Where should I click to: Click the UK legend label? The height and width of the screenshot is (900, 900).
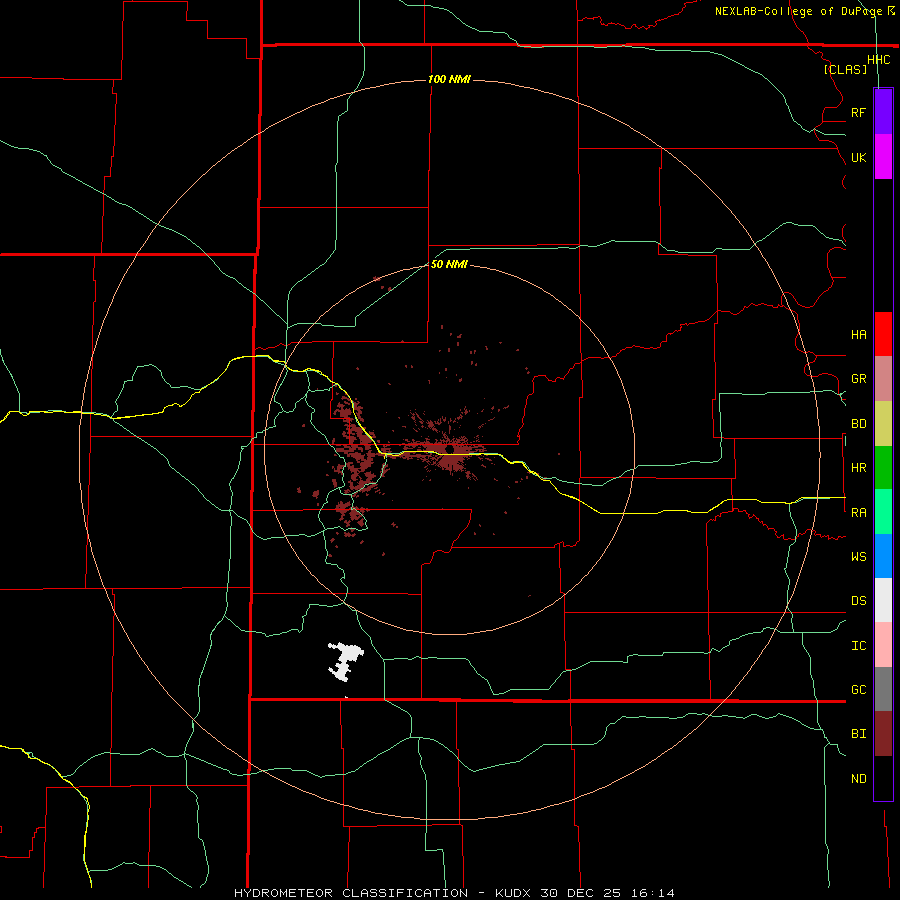[x=858, y=157]
